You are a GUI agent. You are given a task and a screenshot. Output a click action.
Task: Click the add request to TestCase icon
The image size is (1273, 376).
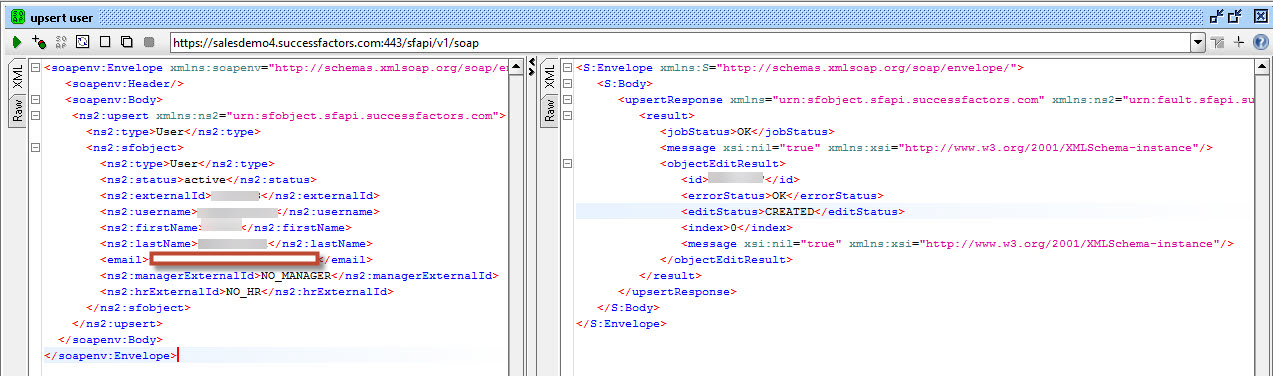pos(39,42)
